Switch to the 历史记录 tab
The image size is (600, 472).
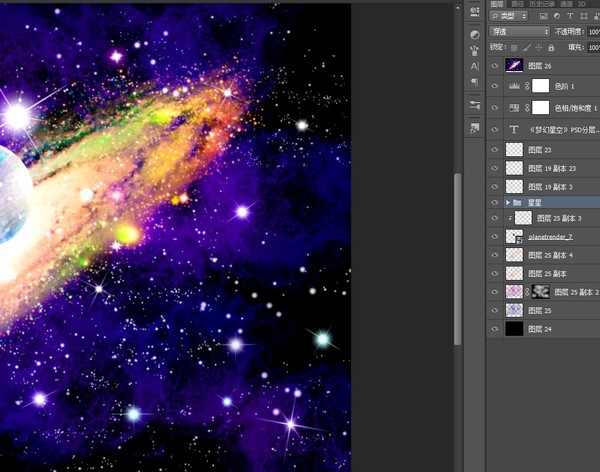542,4
